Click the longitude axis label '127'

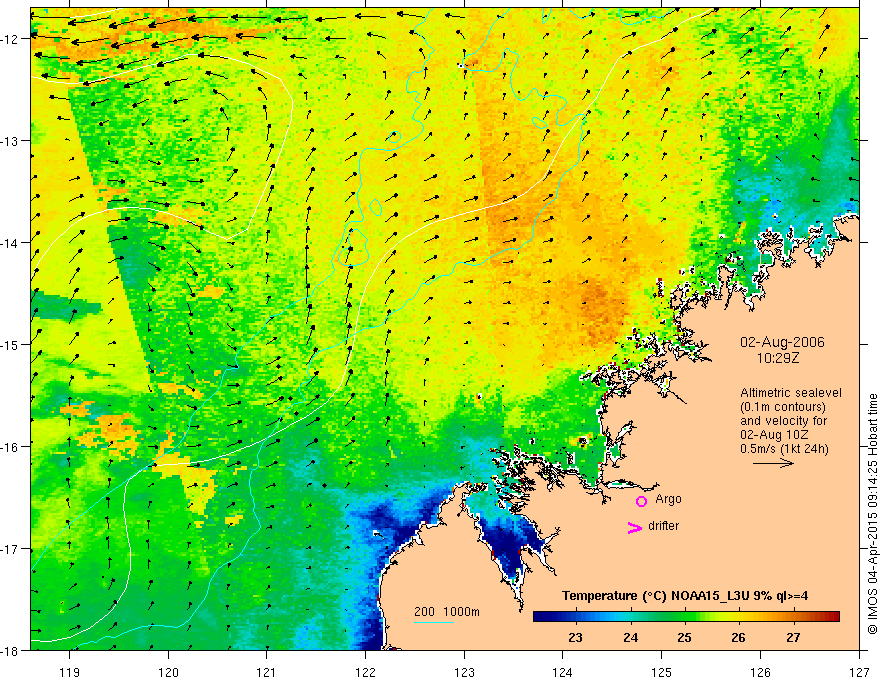click(x=859, y=672)
